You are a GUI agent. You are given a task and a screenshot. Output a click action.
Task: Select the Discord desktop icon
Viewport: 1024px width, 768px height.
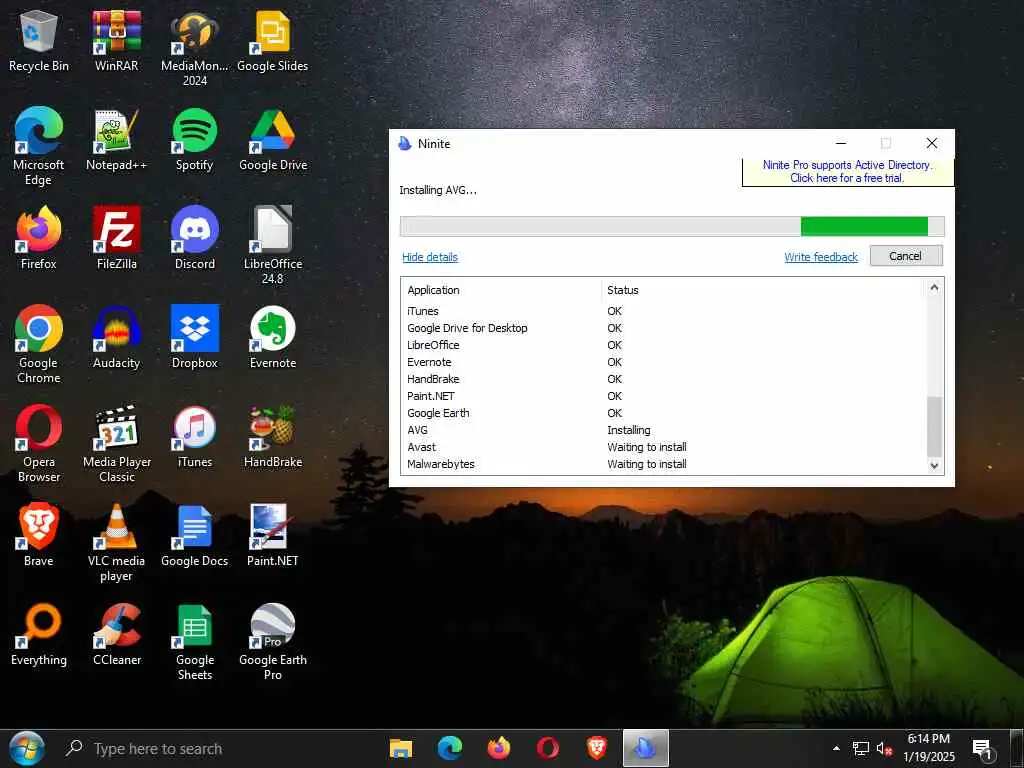pyautogui.click(x=195, y=239)
